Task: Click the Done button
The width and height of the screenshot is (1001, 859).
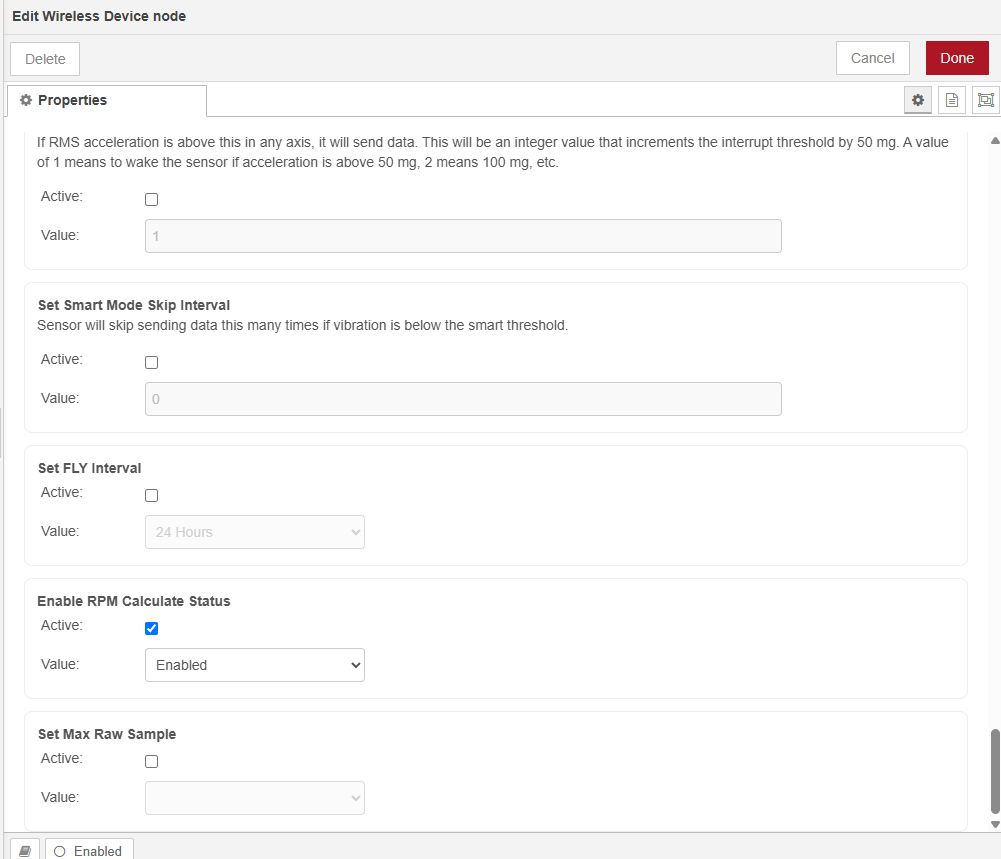Action: pos(956,58)
